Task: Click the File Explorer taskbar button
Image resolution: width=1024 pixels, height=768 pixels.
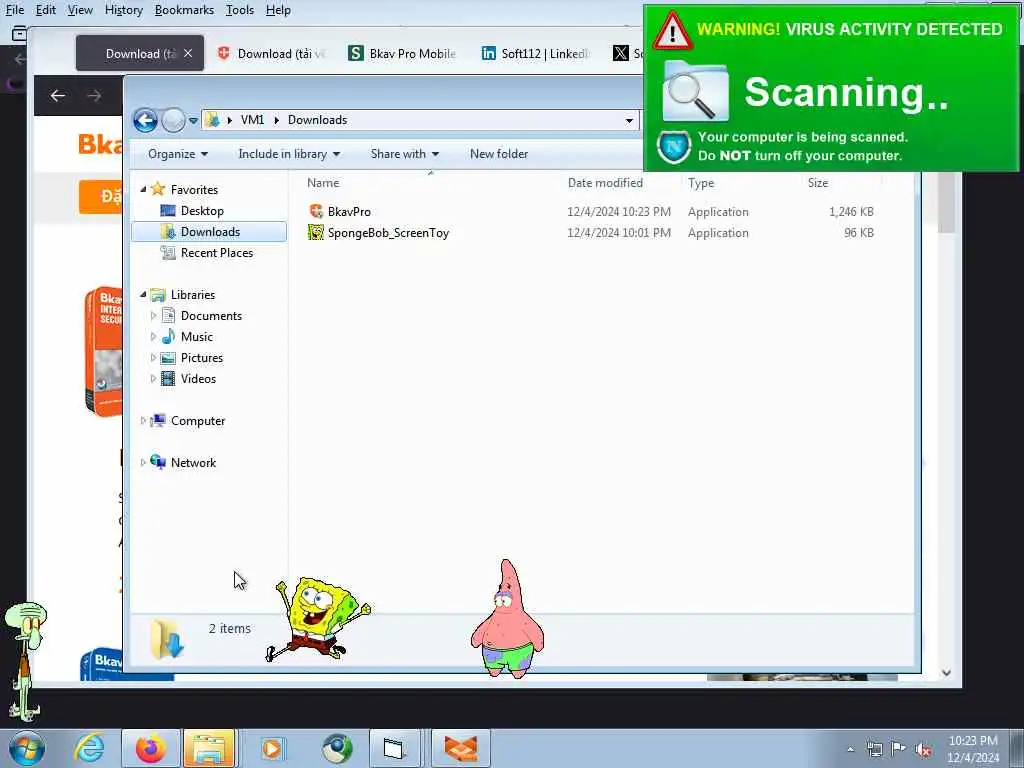Action: tap(209, 748)
